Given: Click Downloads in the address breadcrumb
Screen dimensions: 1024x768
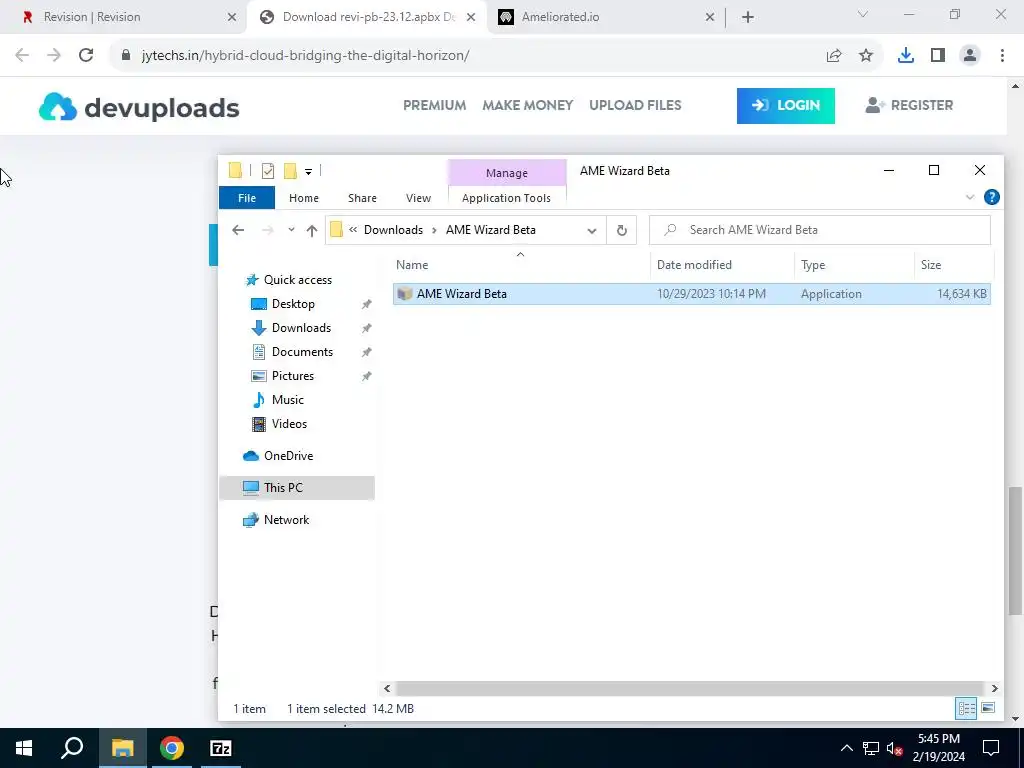Looking at the screenshot, I should (393, 230).
